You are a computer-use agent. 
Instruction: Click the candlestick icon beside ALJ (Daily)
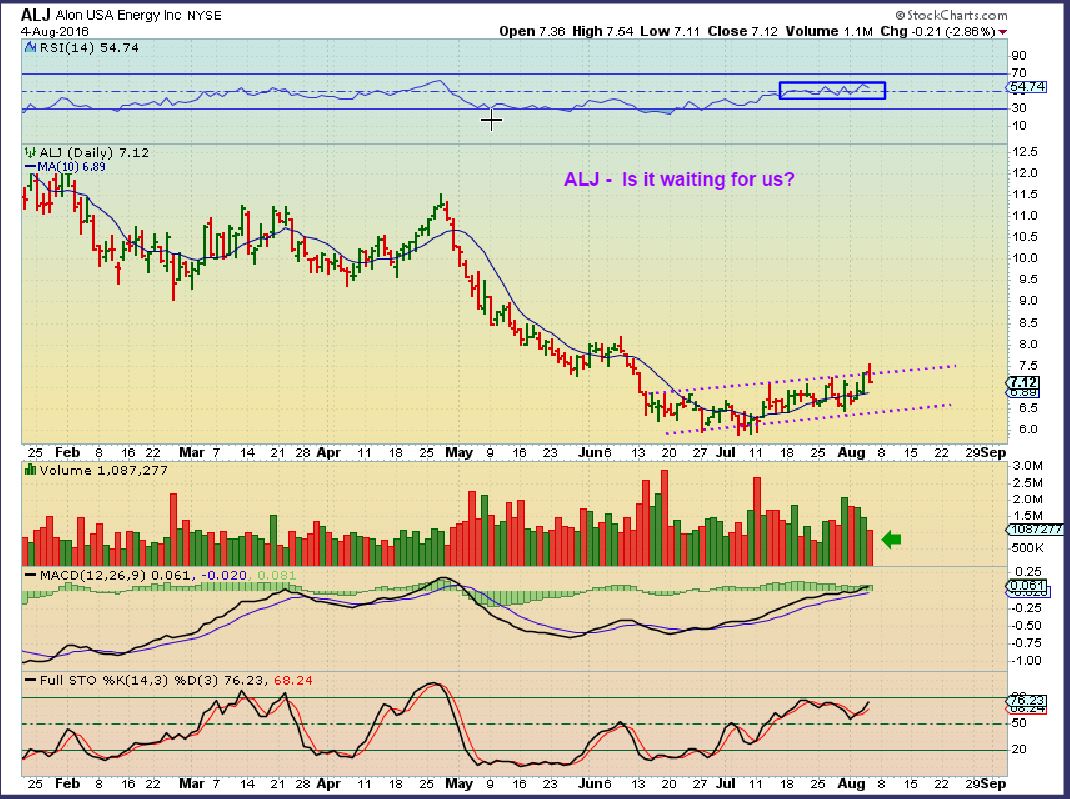(30, 153)
